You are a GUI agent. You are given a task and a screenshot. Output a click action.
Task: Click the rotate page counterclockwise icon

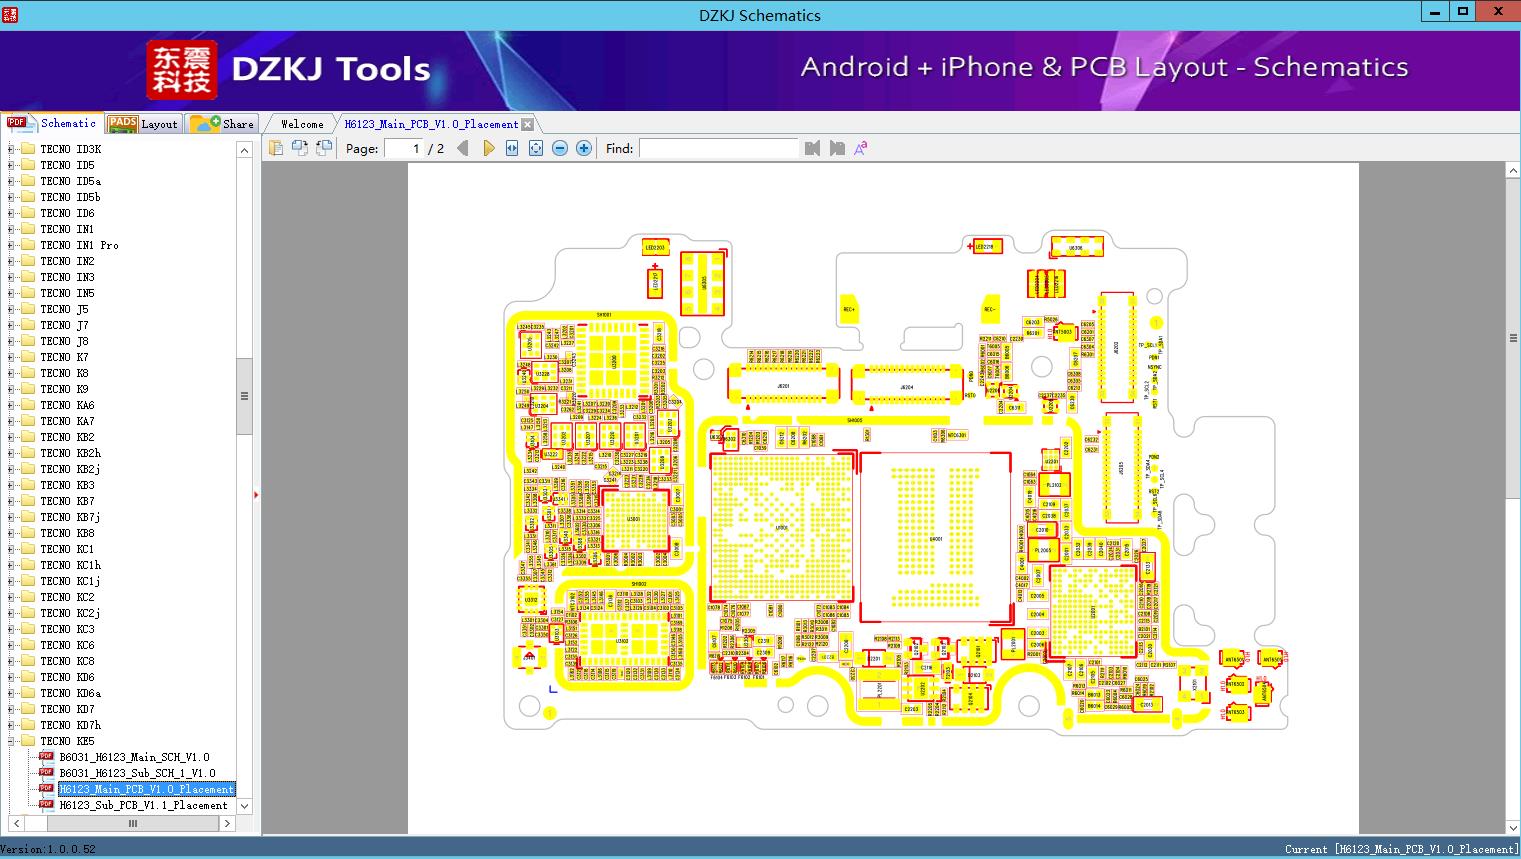pos(299,148)
